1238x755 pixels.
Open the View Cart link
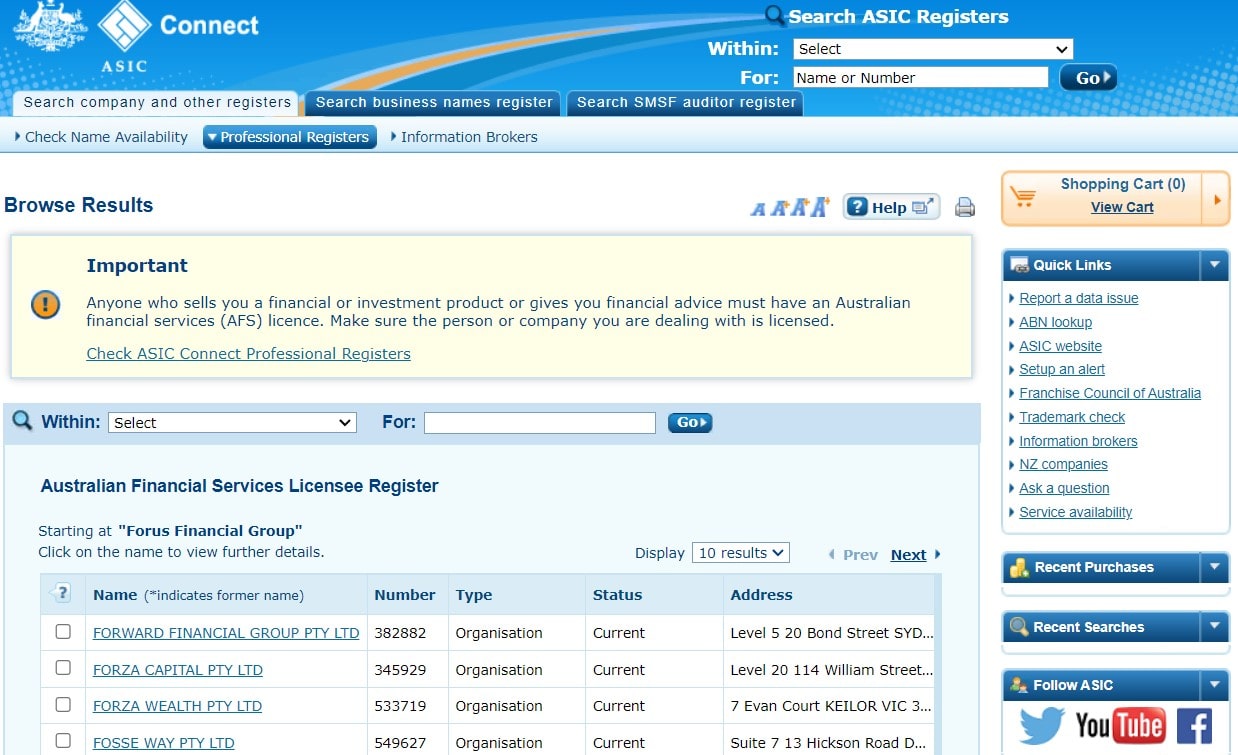pyautogui.click(x=1122, y=207)
